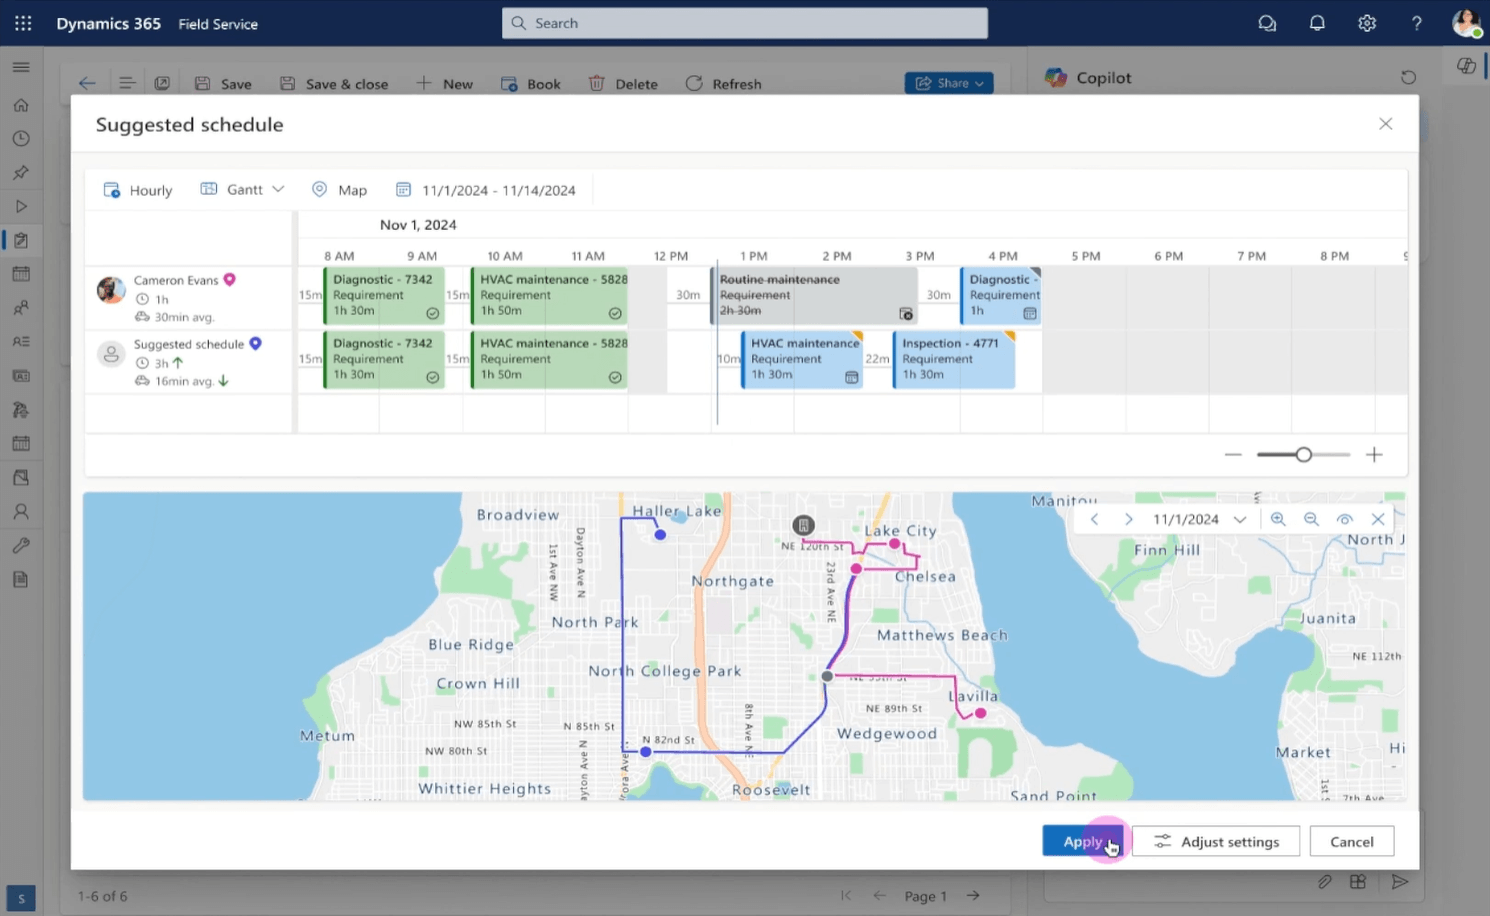Click Book in the command bar
The height and width of the screenshot is (916, 1490).
pyautogui.click(x=531, y=84)
